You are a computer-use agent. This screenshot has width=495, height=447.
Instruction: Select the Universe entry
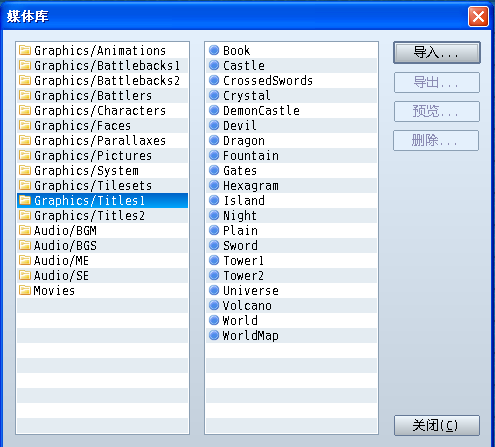[291, 290]
